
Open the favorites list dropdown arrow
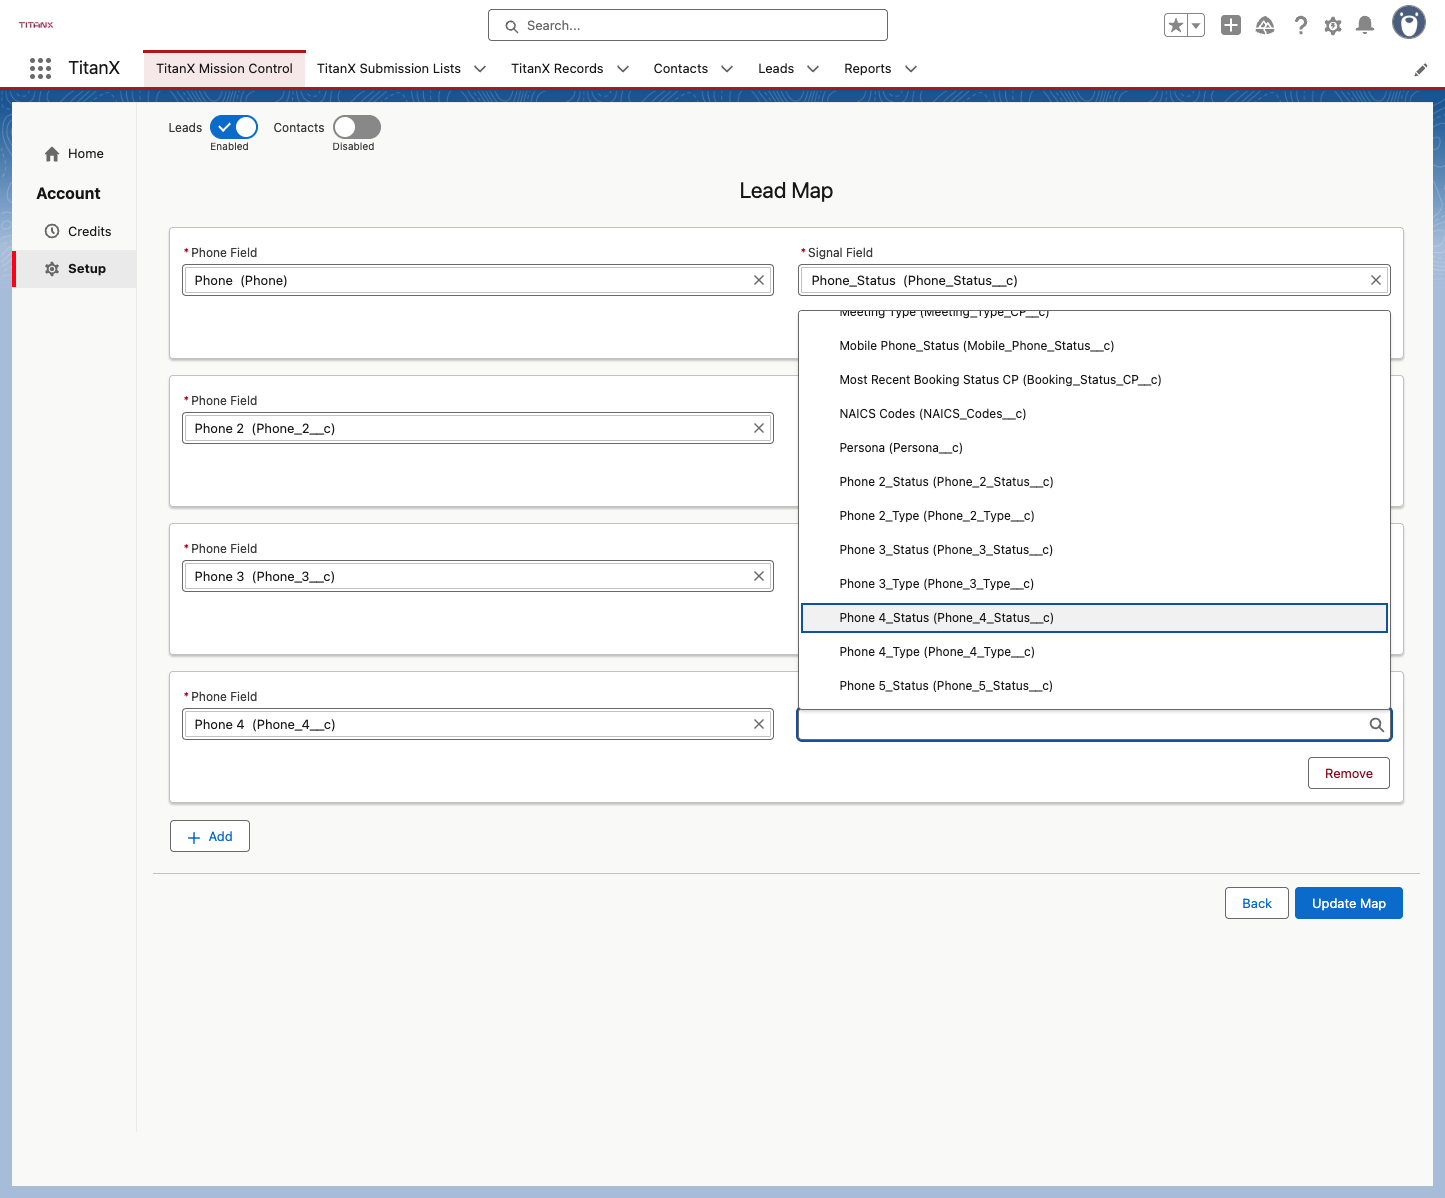click(x=1196, y=26)
